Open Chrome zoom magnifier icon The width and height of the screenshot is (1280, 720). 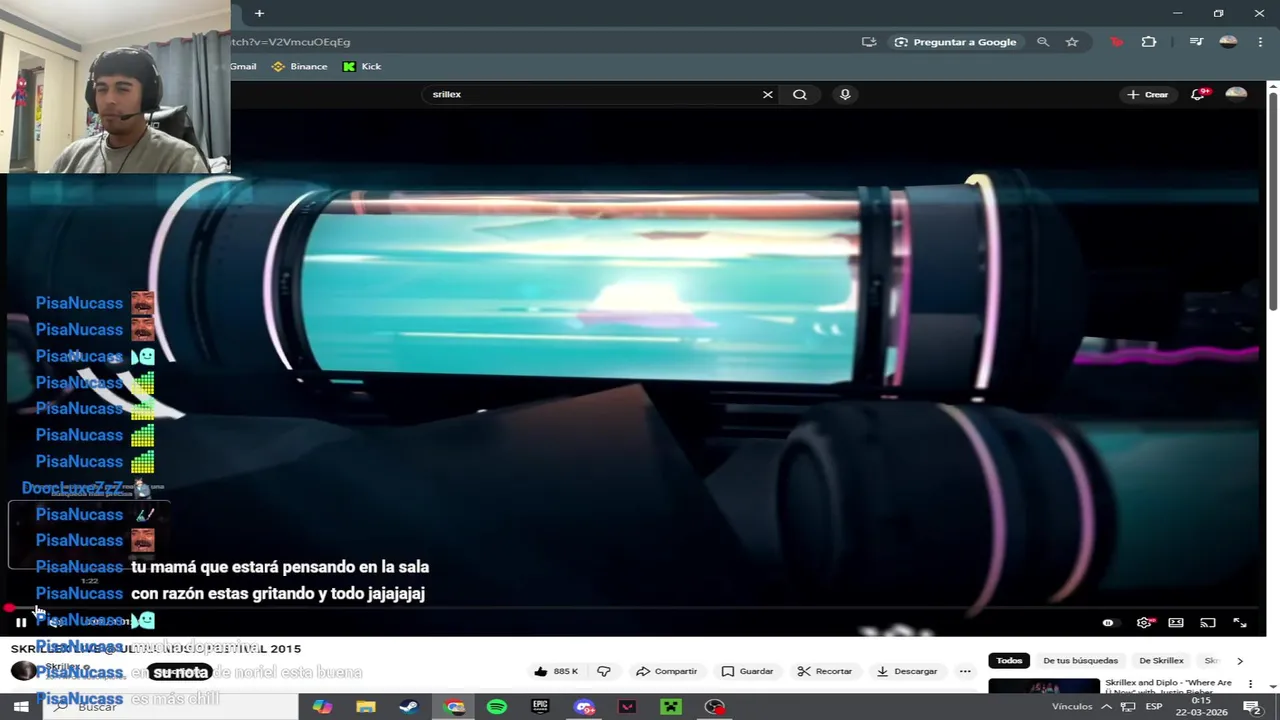[1043, 42]
